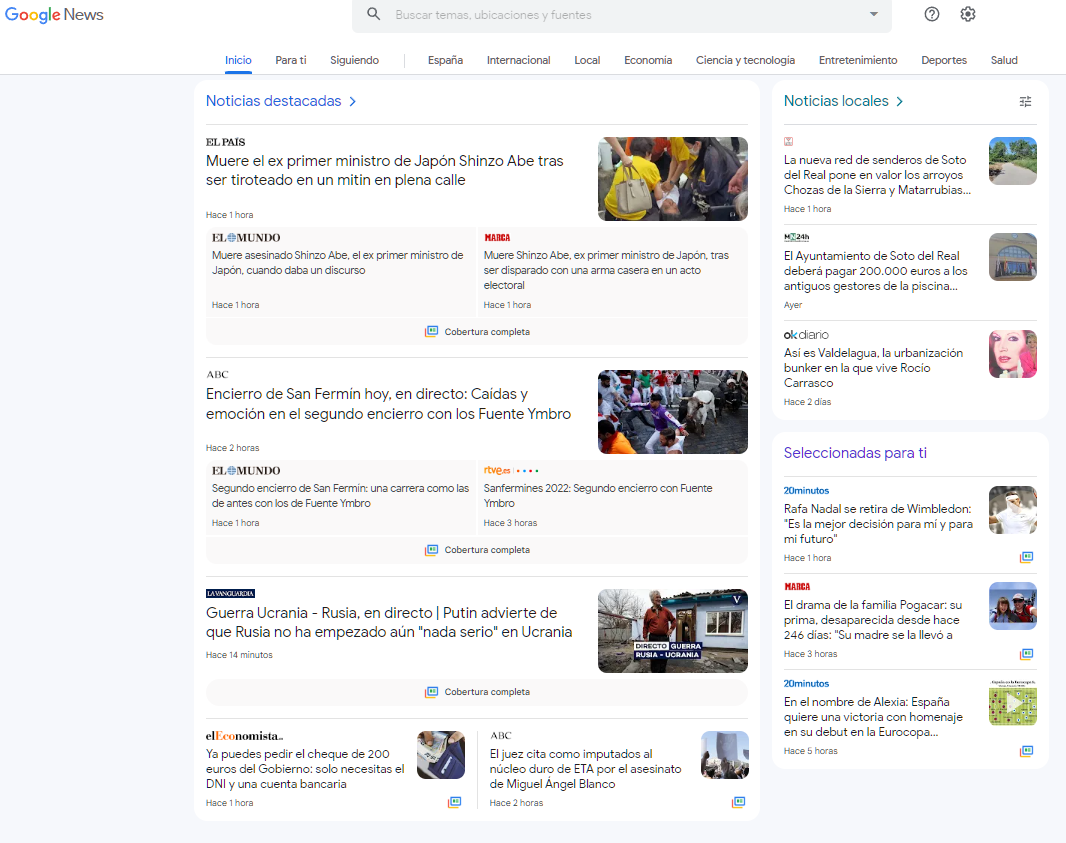Viewport: 1066px width, 843px height.
Task: Read the El País Shinzo Abe headline
Action: (x=385, y=171)
